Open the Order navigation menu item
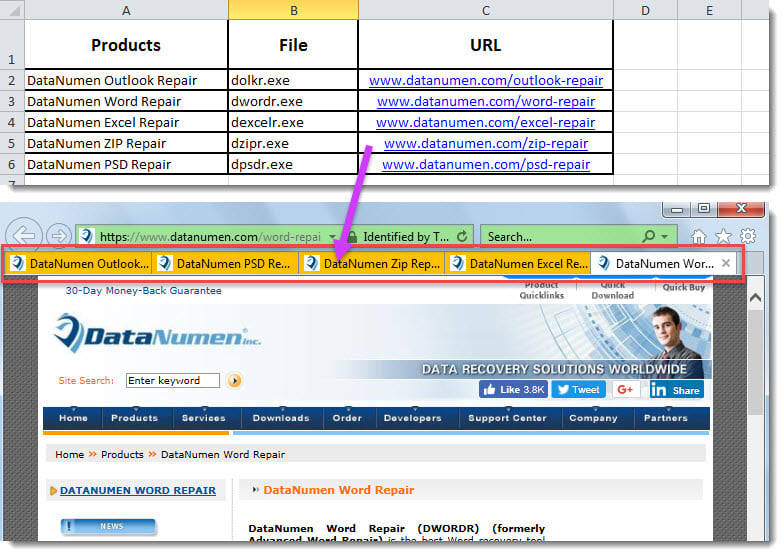The height and width of the screenshot is (557, 784). (347, 418)
